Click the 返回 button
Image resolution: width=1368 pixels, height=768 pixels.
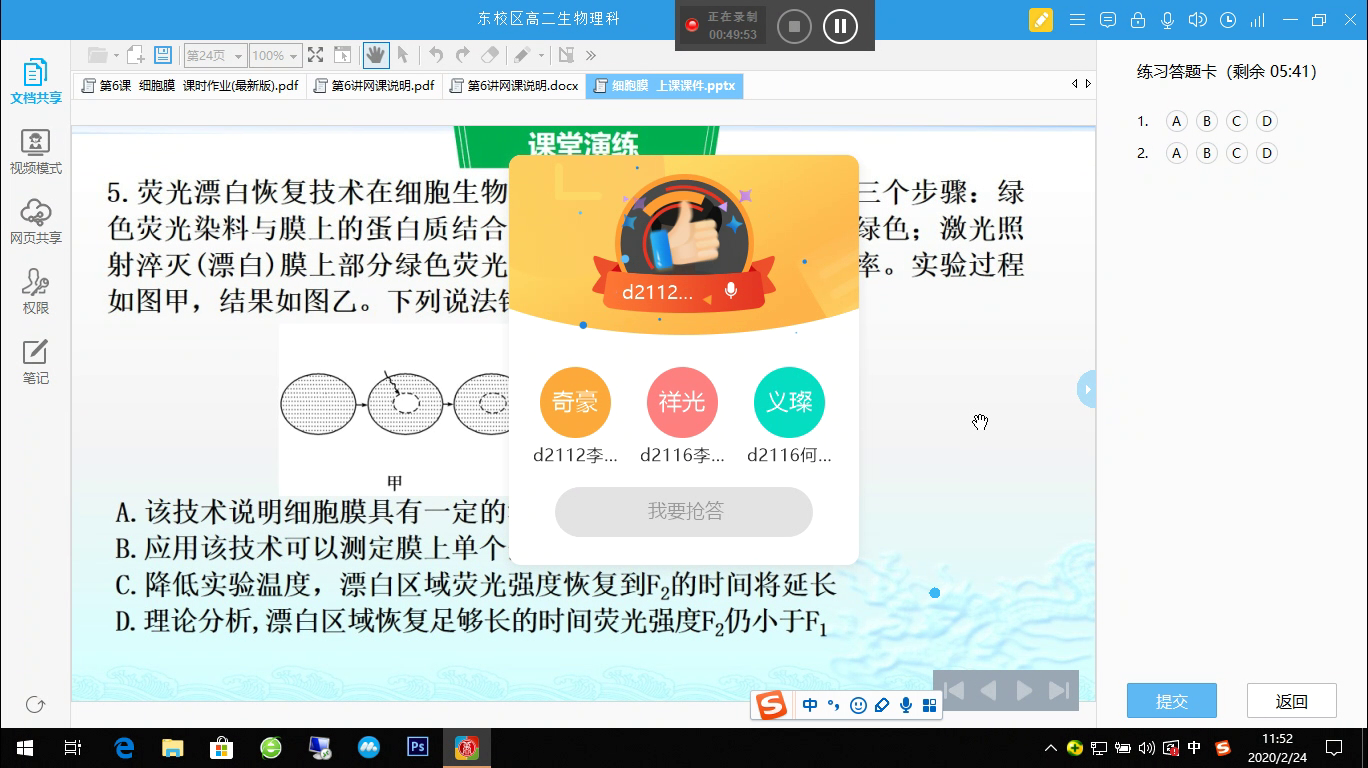click(1291, 701)
